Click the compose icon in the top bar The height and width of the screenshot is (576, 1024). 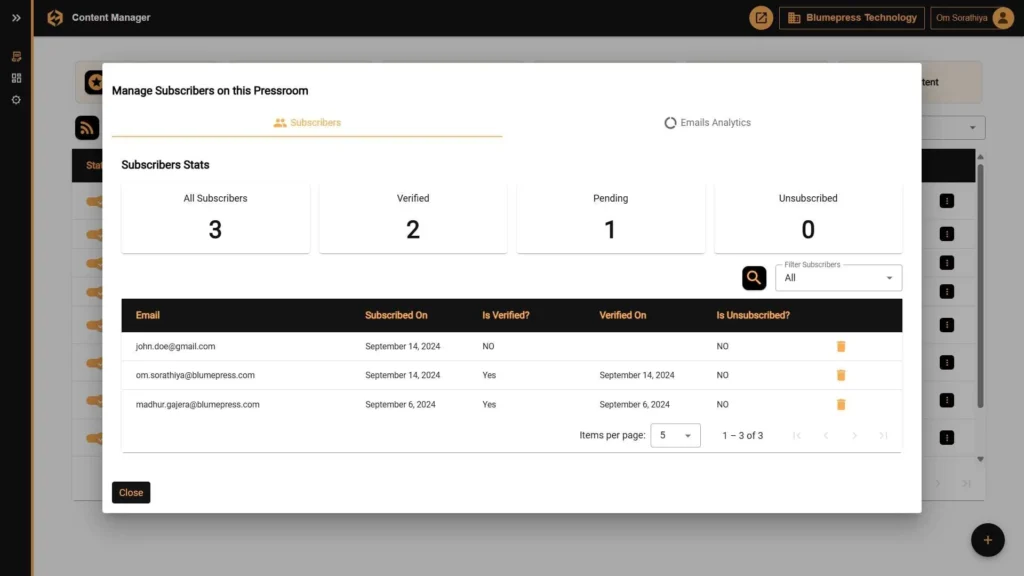760,17
